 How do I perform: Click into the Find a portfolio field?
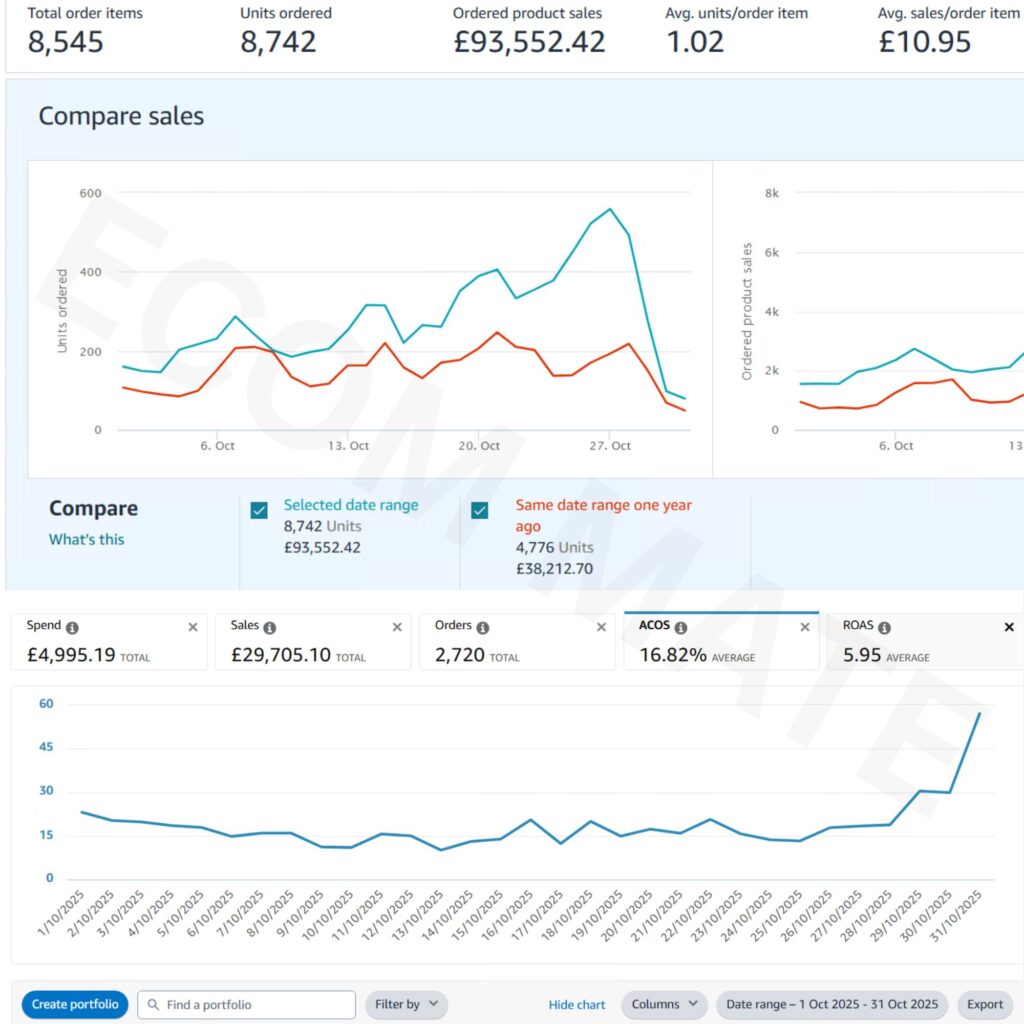255,1005
